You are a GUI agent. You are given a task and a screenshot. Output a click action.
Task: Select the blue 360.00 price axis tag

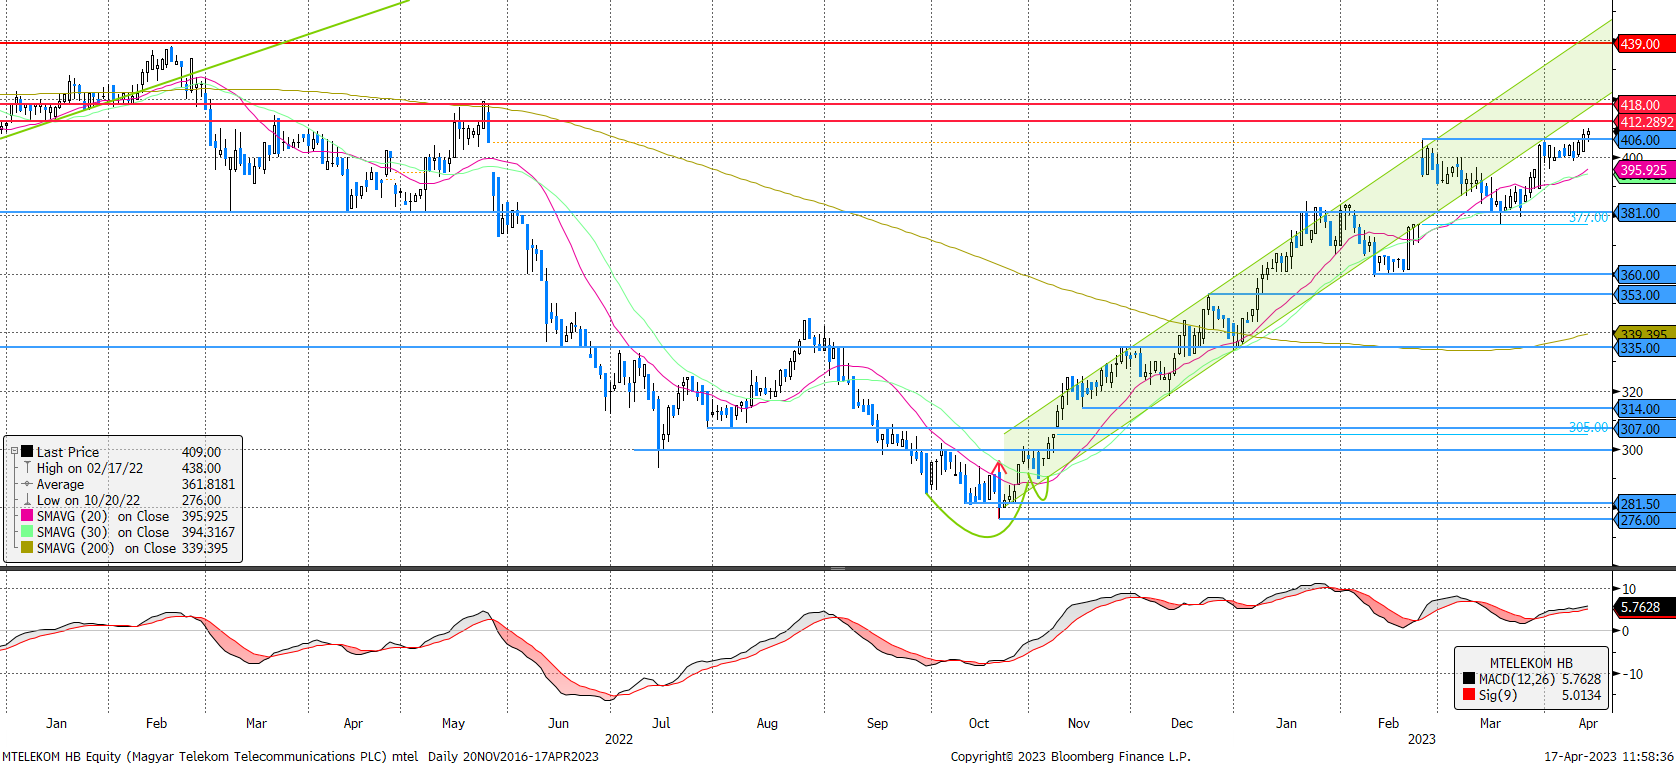(x=1640, y=275)
